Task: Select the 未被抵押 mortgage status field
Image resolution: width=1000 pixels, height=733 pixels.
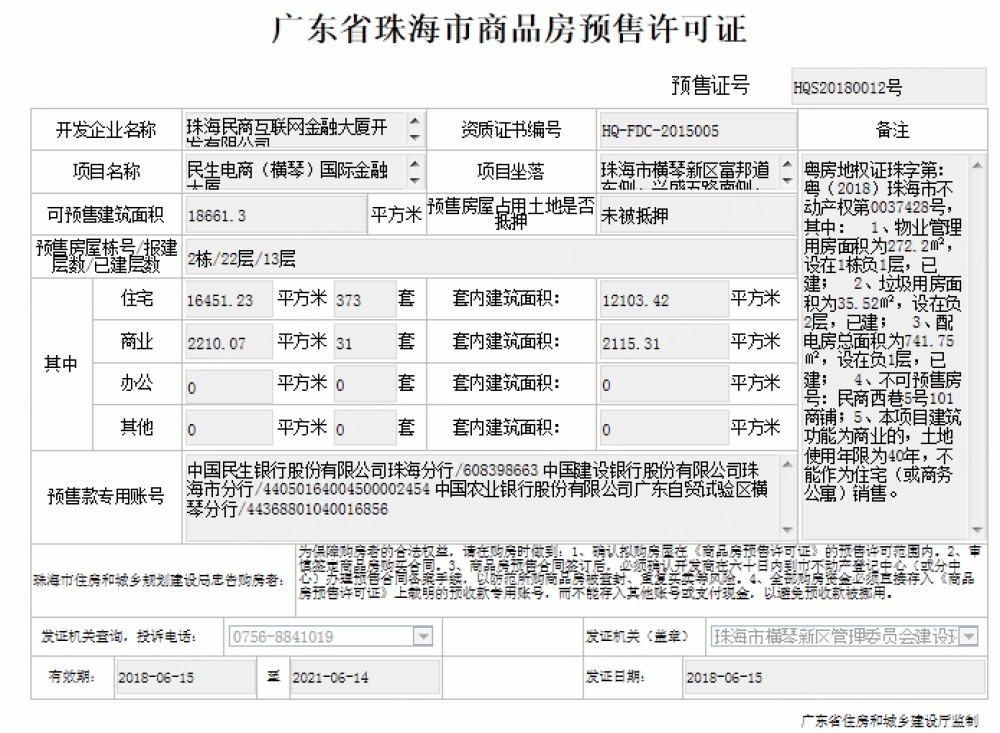Action: [x=698, y=216]
